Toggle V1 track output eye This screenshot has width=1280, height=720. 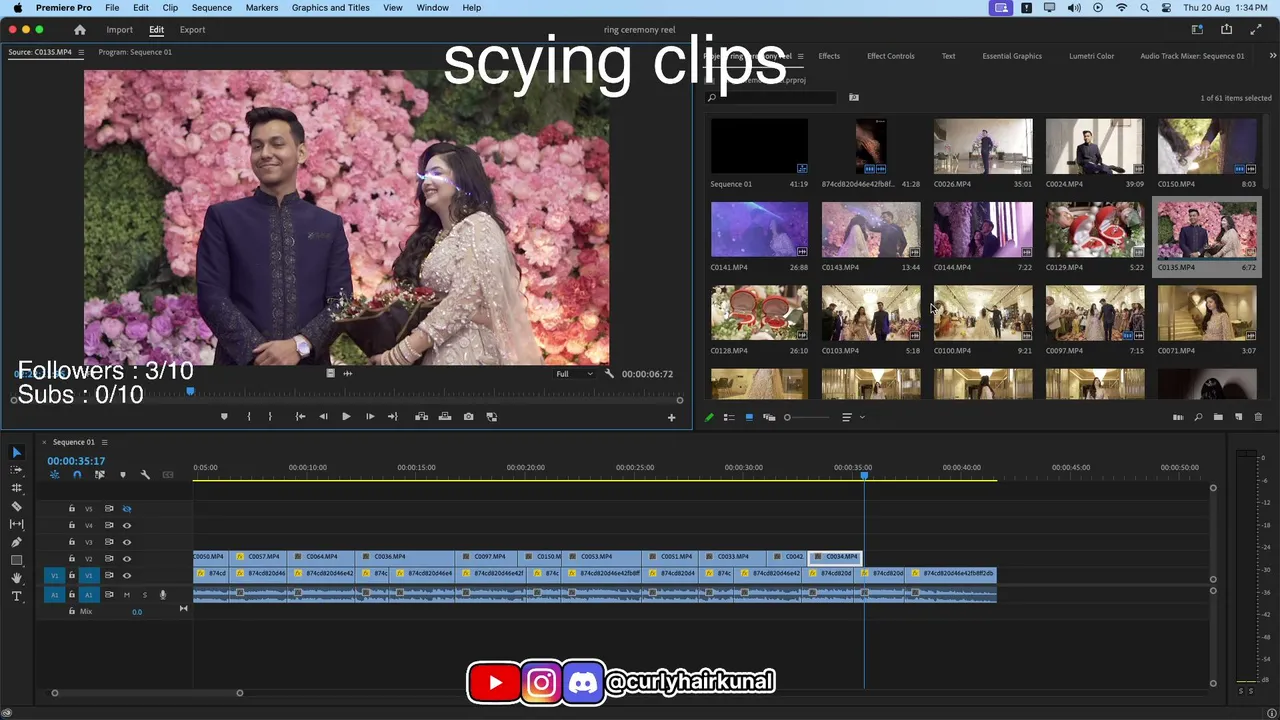[127, 576]
